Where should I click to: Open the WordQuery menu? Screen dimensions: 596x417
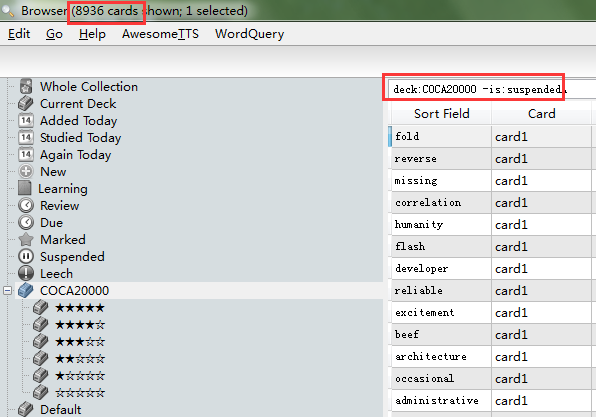tap(249, 34)
